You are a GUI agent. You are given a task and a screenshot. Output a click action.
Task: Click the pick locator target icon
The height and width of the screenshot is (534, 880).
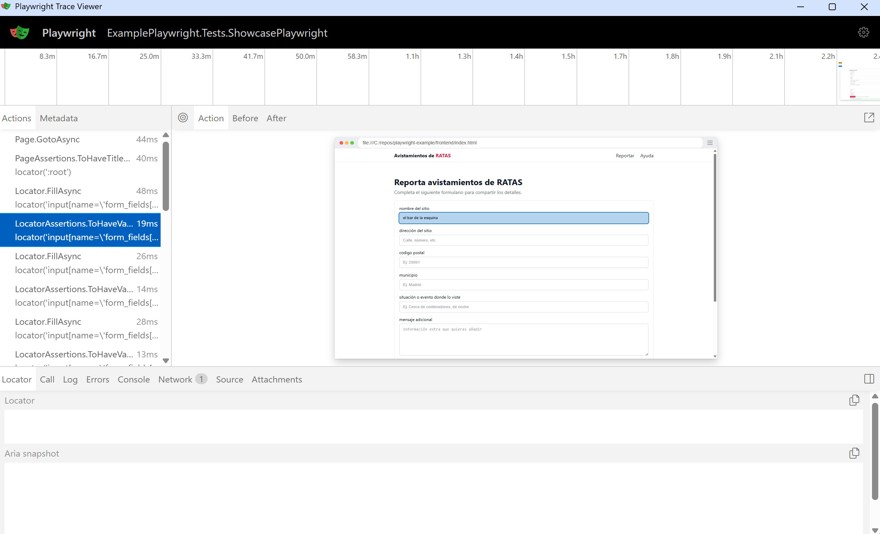pyautogui.click(x=183, y=118)
